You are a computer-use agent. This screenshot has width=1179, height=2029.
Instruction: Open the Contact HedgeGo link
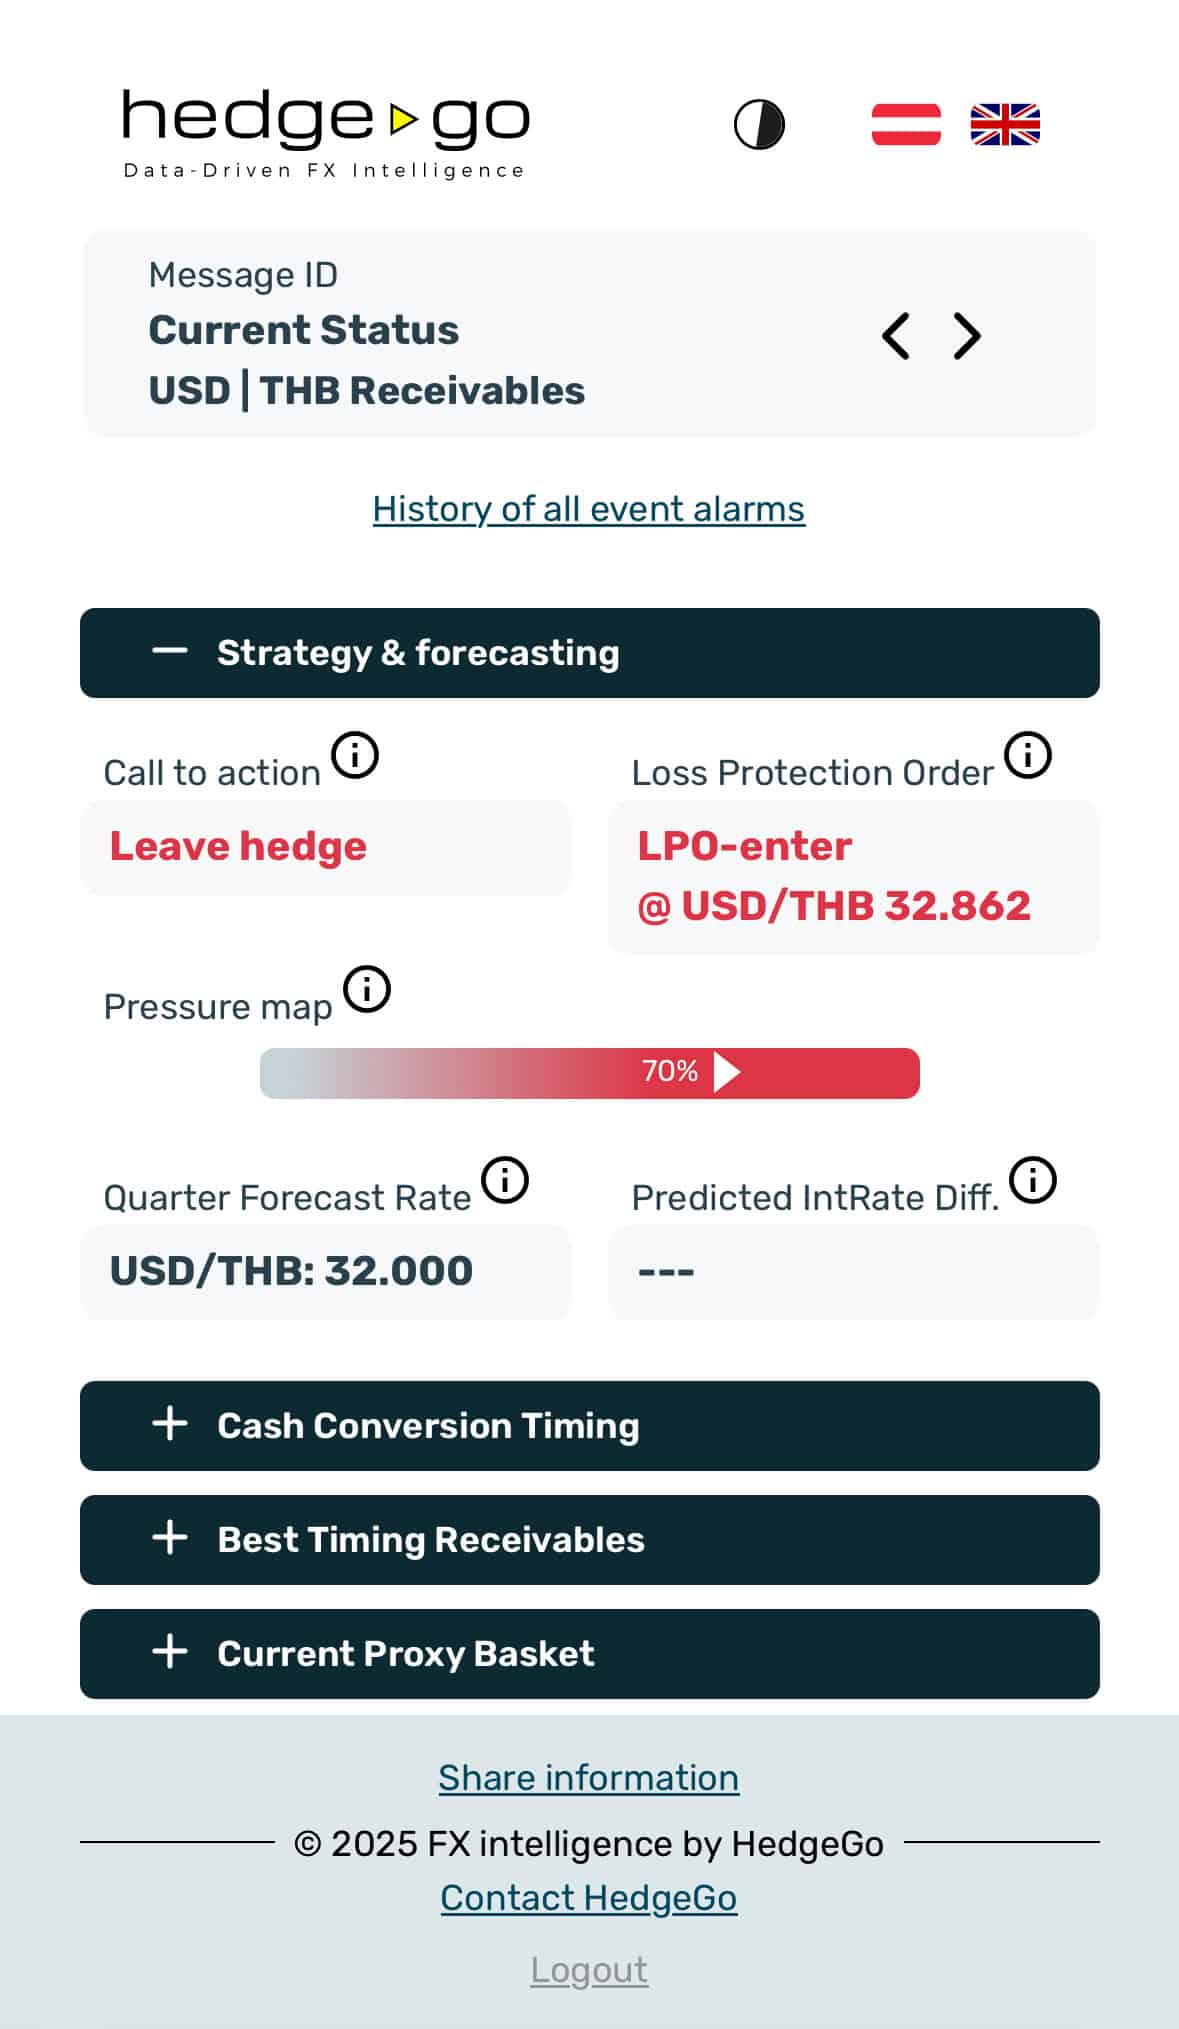[588, 1898]
